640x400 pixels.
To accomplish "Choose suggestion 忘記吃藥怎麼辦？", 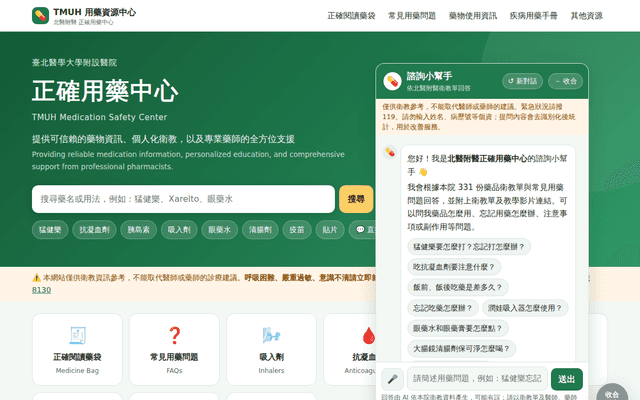I will tap(442, 308).
